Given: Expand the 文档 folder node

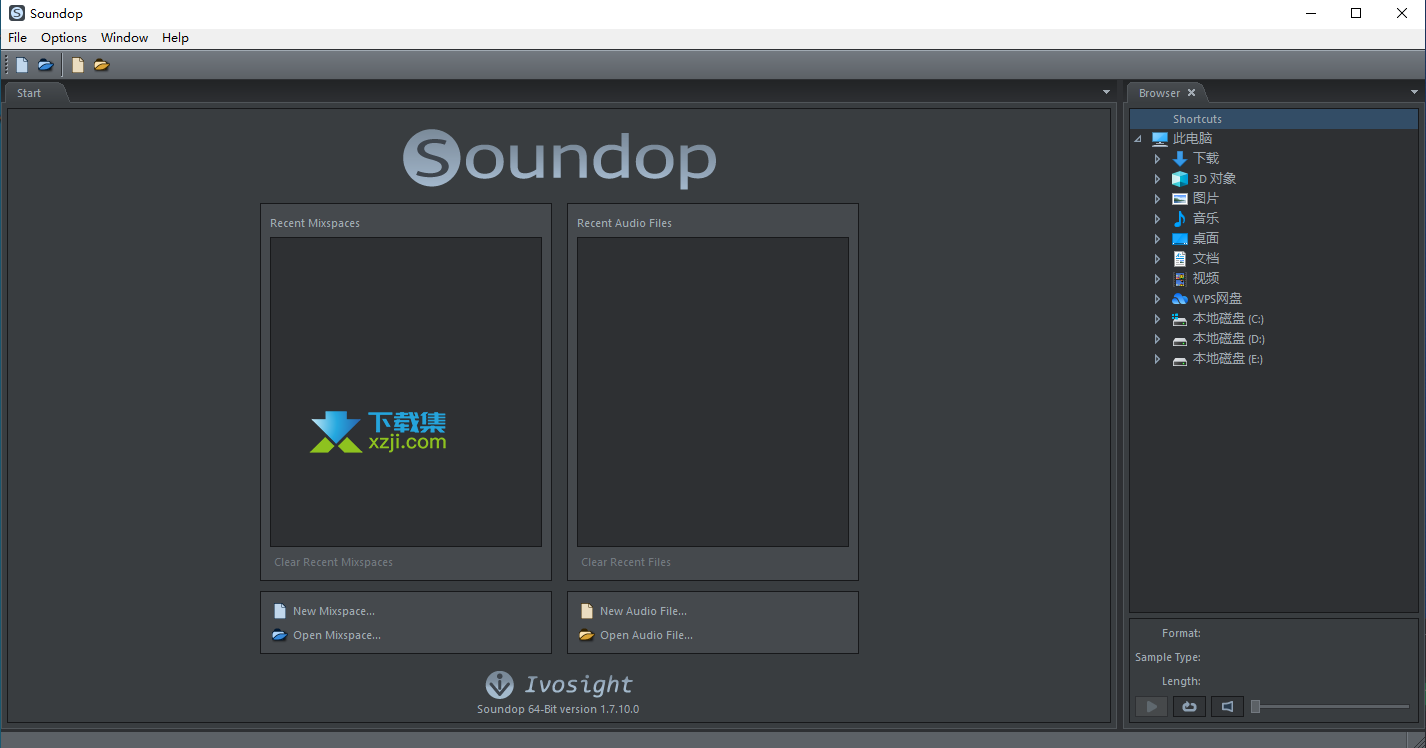Looking at the screenshot, I should (1158, 259).
